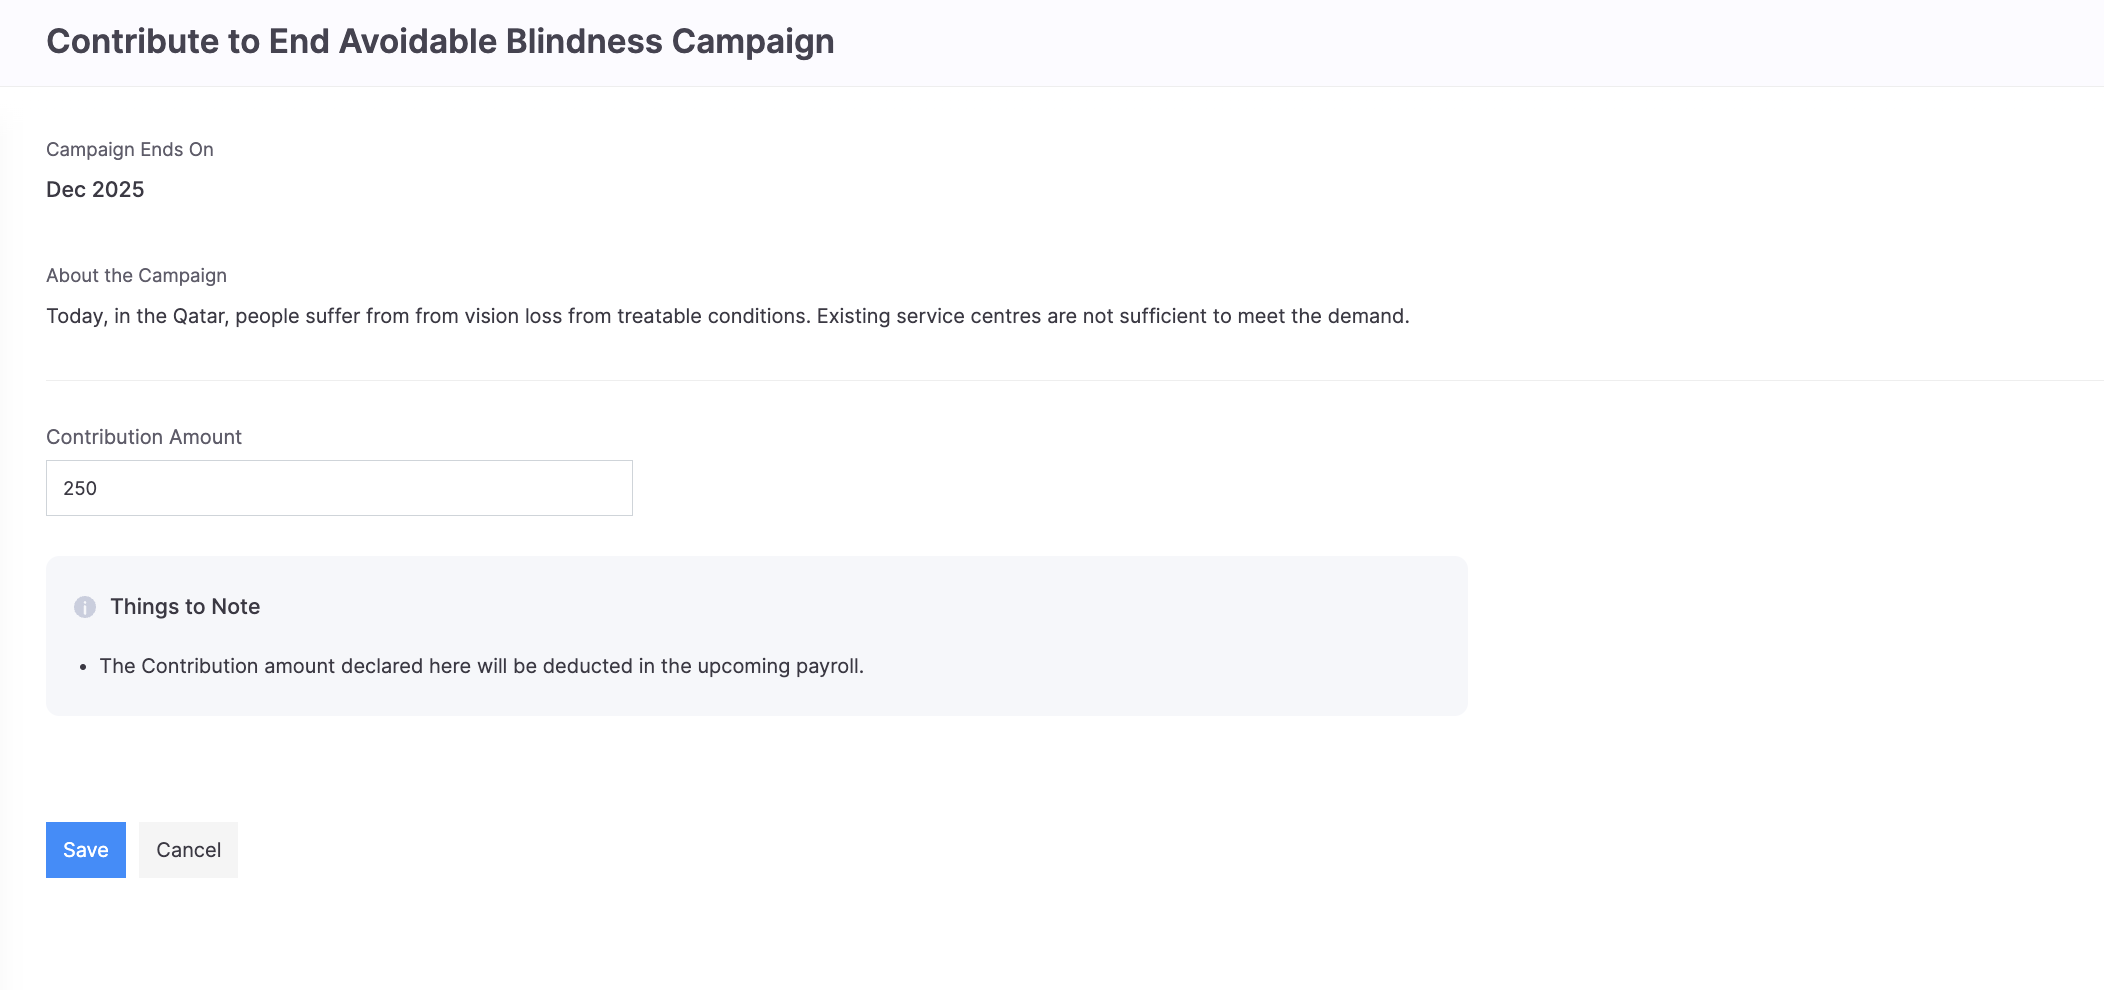Click the bullet point before the note
Screen dimensions: 2104x990
83,668
